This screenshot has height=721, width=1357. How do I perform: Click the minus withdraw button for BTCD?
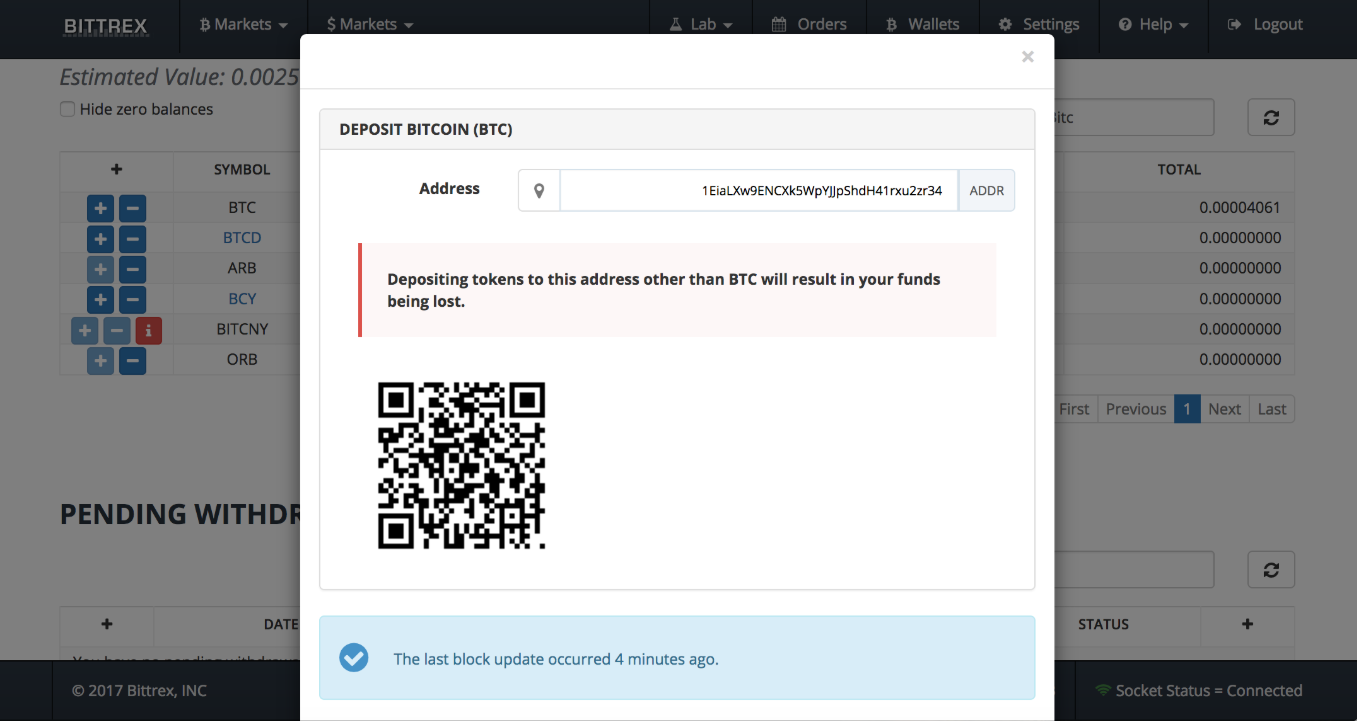133,239
